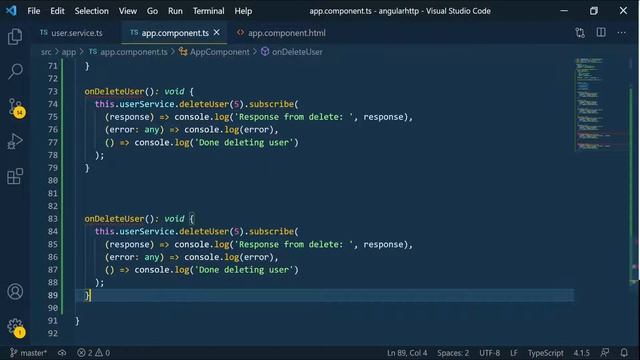Image resolution: width=640 pixels, height=360 pixels.
Task: Click line number 91 in gutter
Action: coord(53,321)
